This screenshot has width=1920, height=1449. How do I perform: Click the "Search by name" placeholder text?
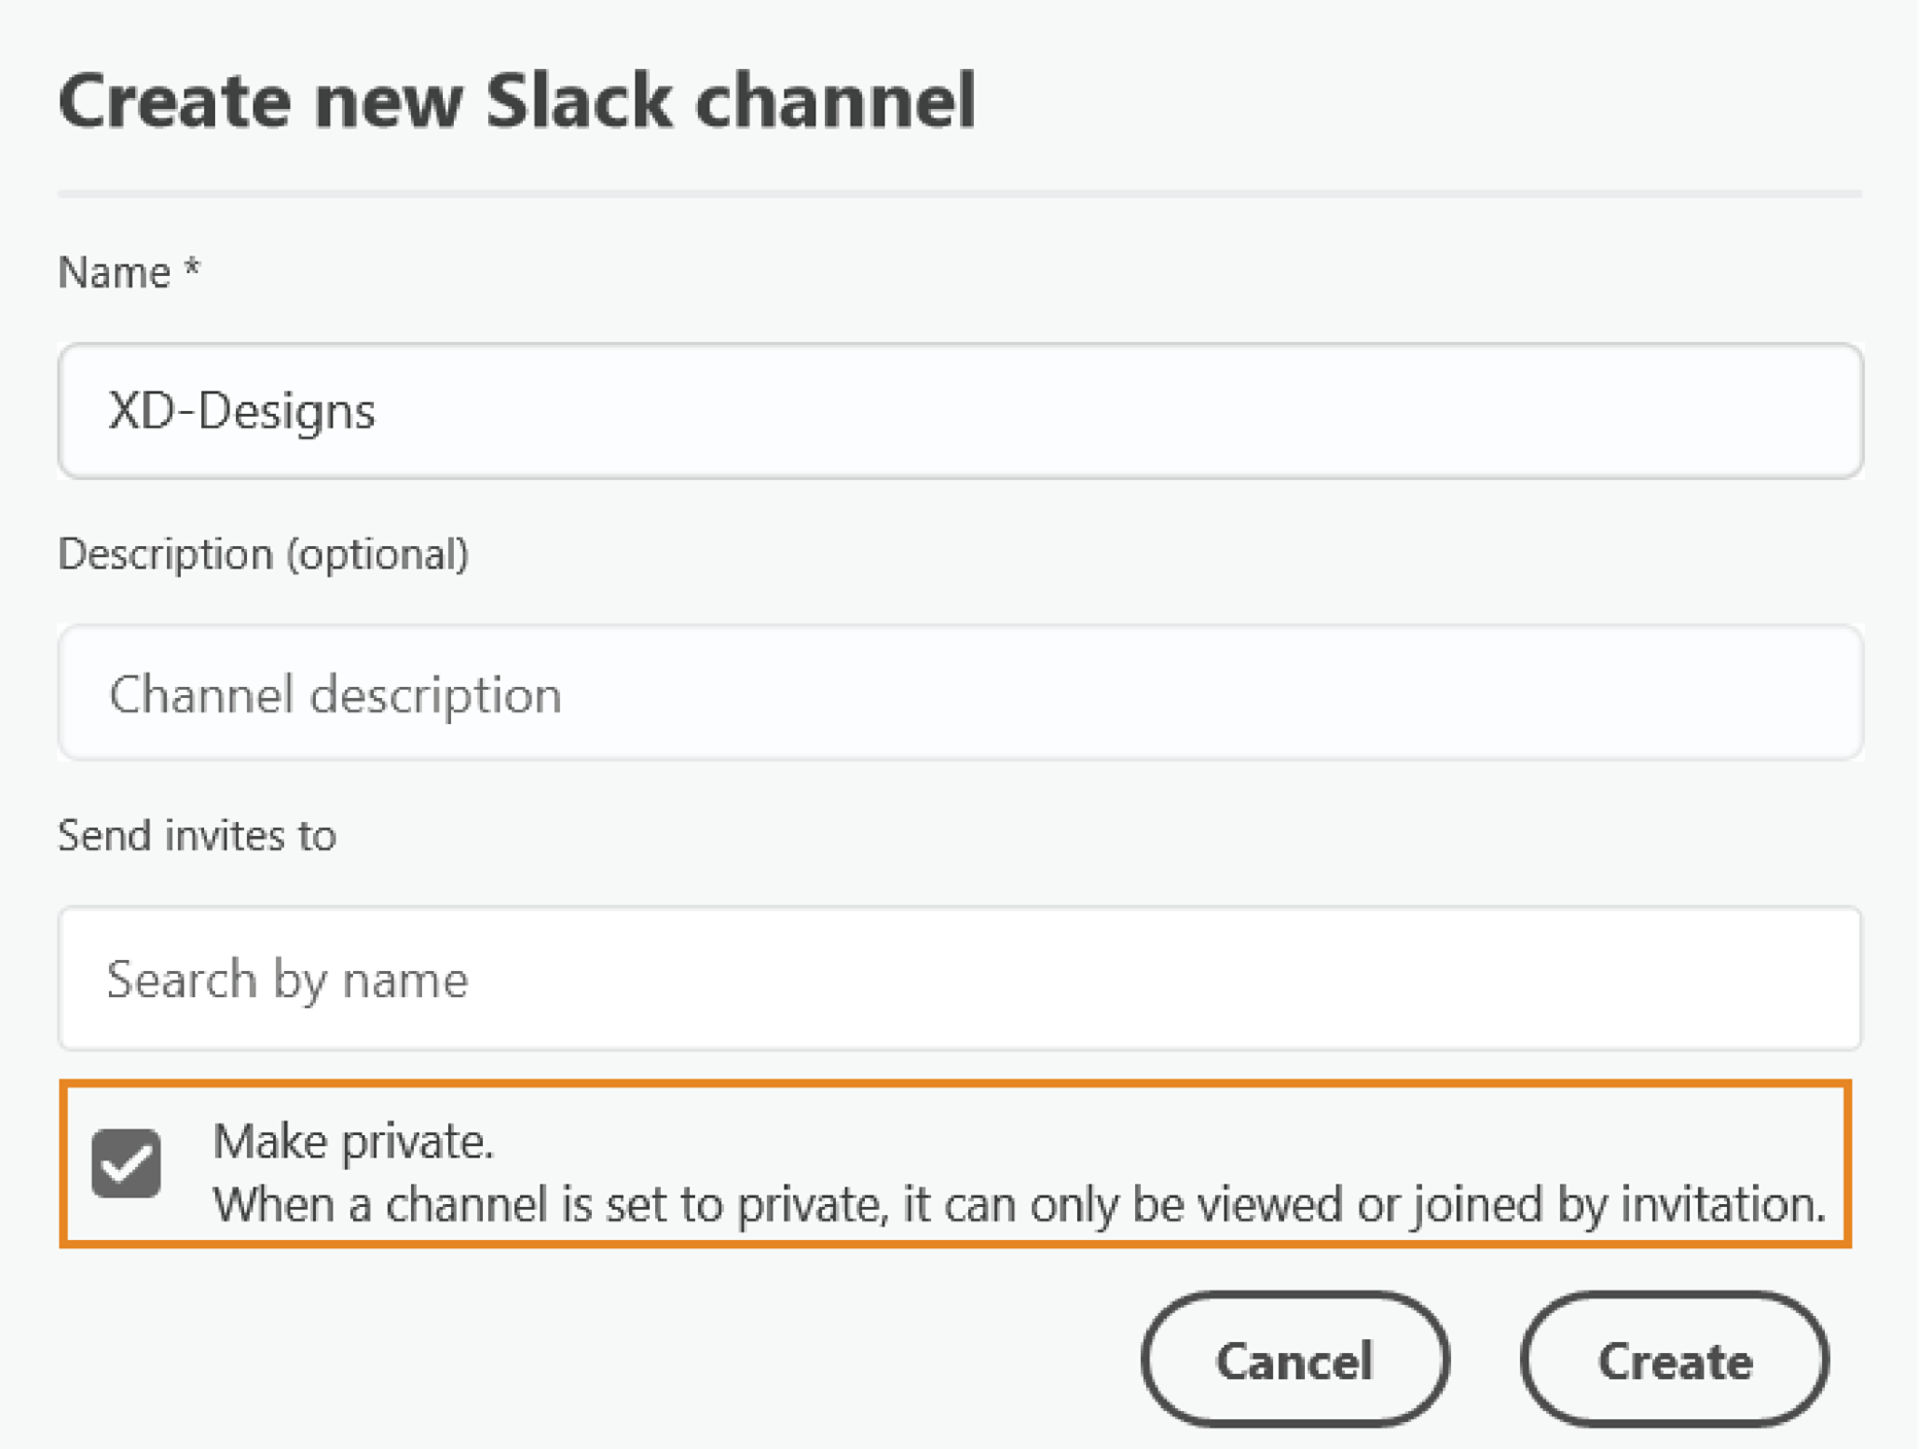click(x=287, y=979)
